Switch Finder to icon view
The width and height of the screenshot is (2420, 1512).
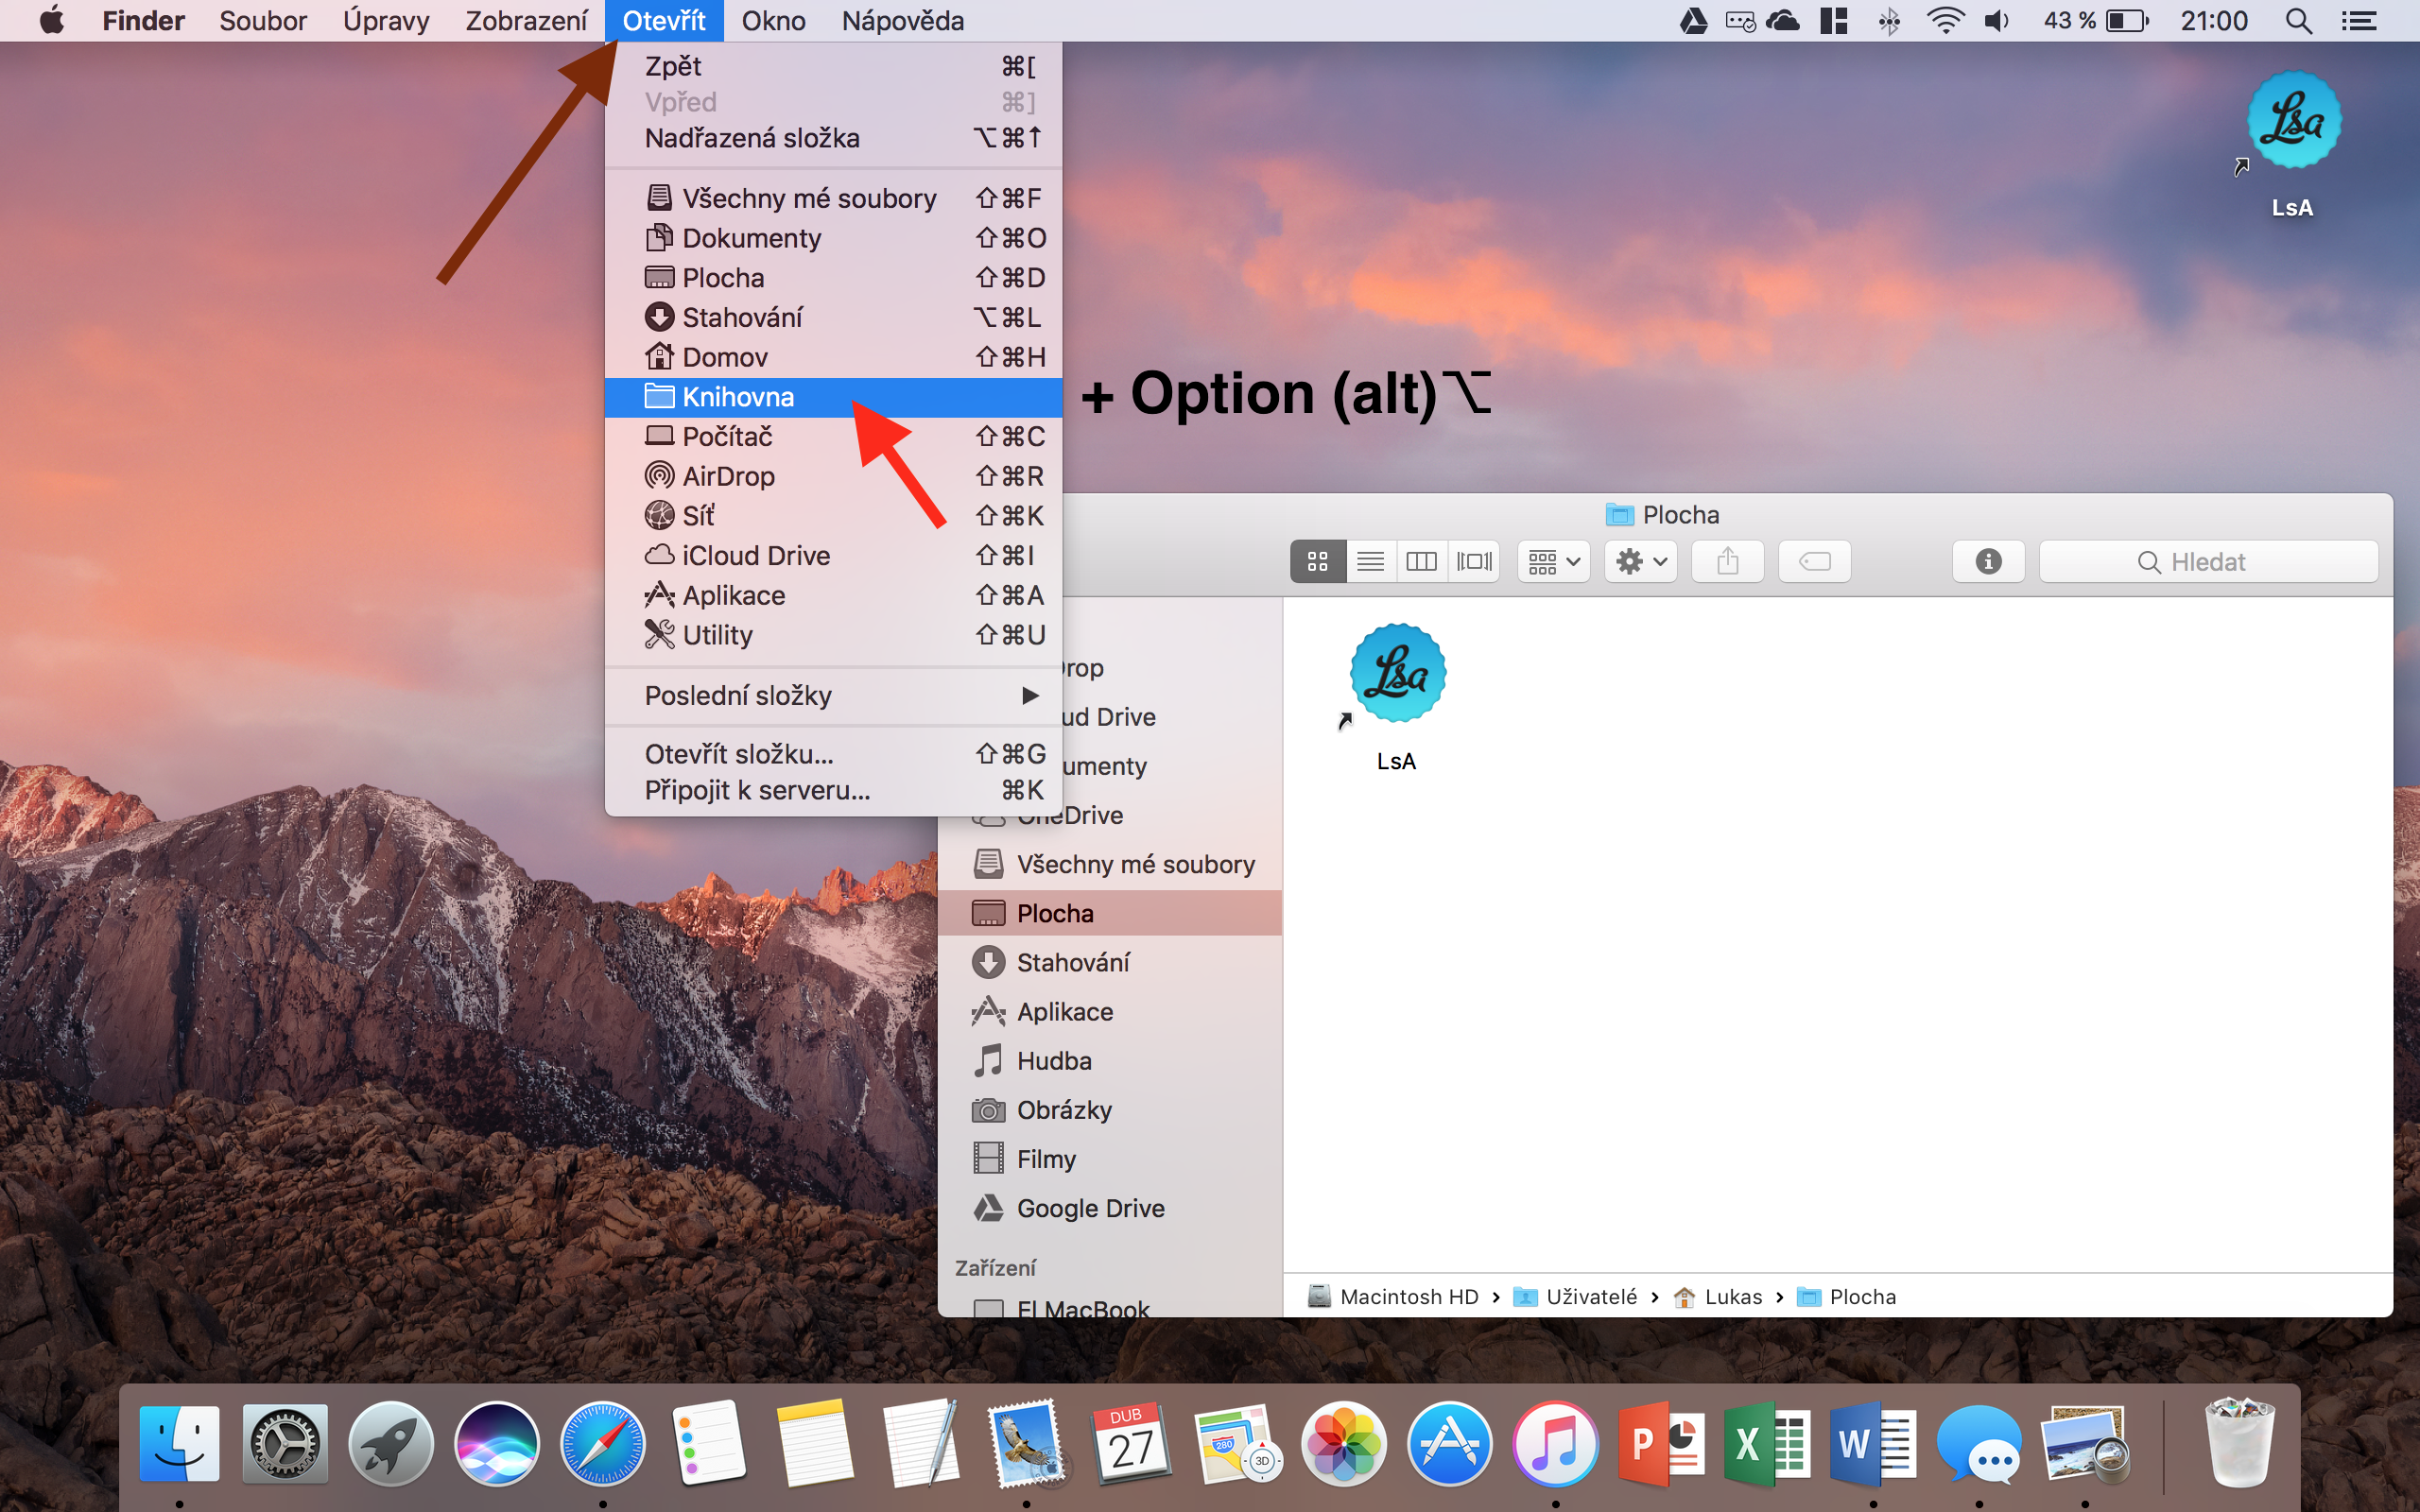point(1317,562)
